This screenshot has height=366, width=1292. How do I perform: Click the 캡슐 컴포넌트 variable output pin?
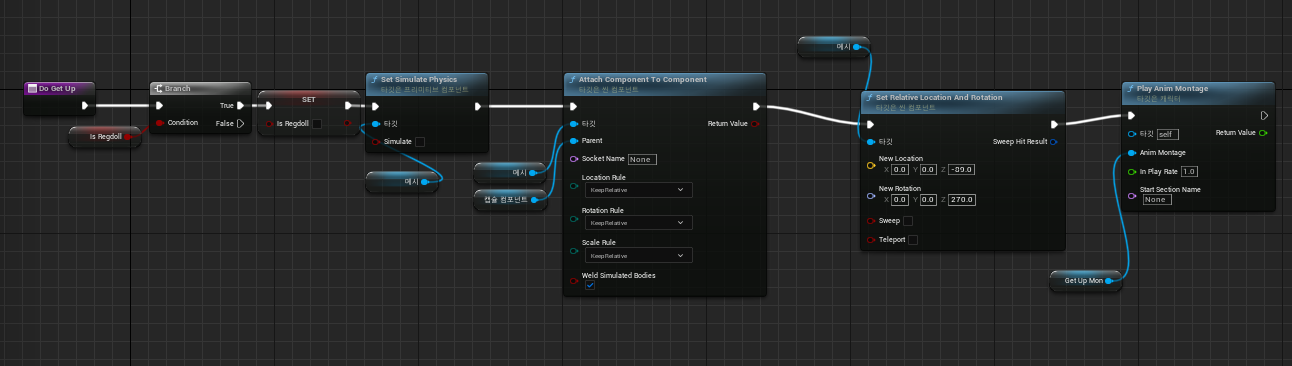[x=535, y=200]
